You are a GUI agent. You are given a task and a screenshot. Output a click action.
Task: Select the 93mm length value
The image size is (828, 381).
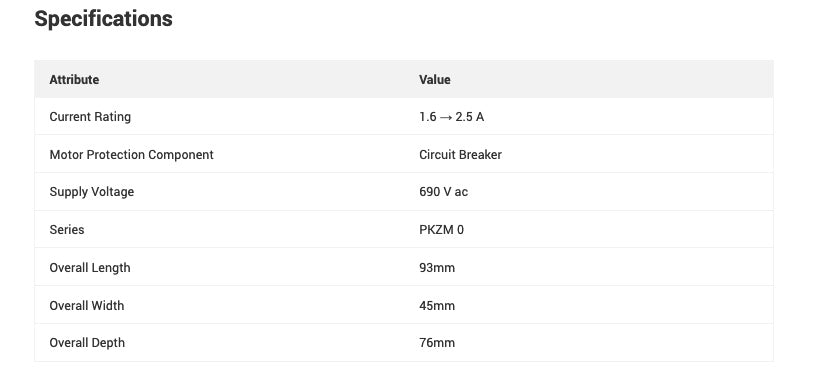437,268
